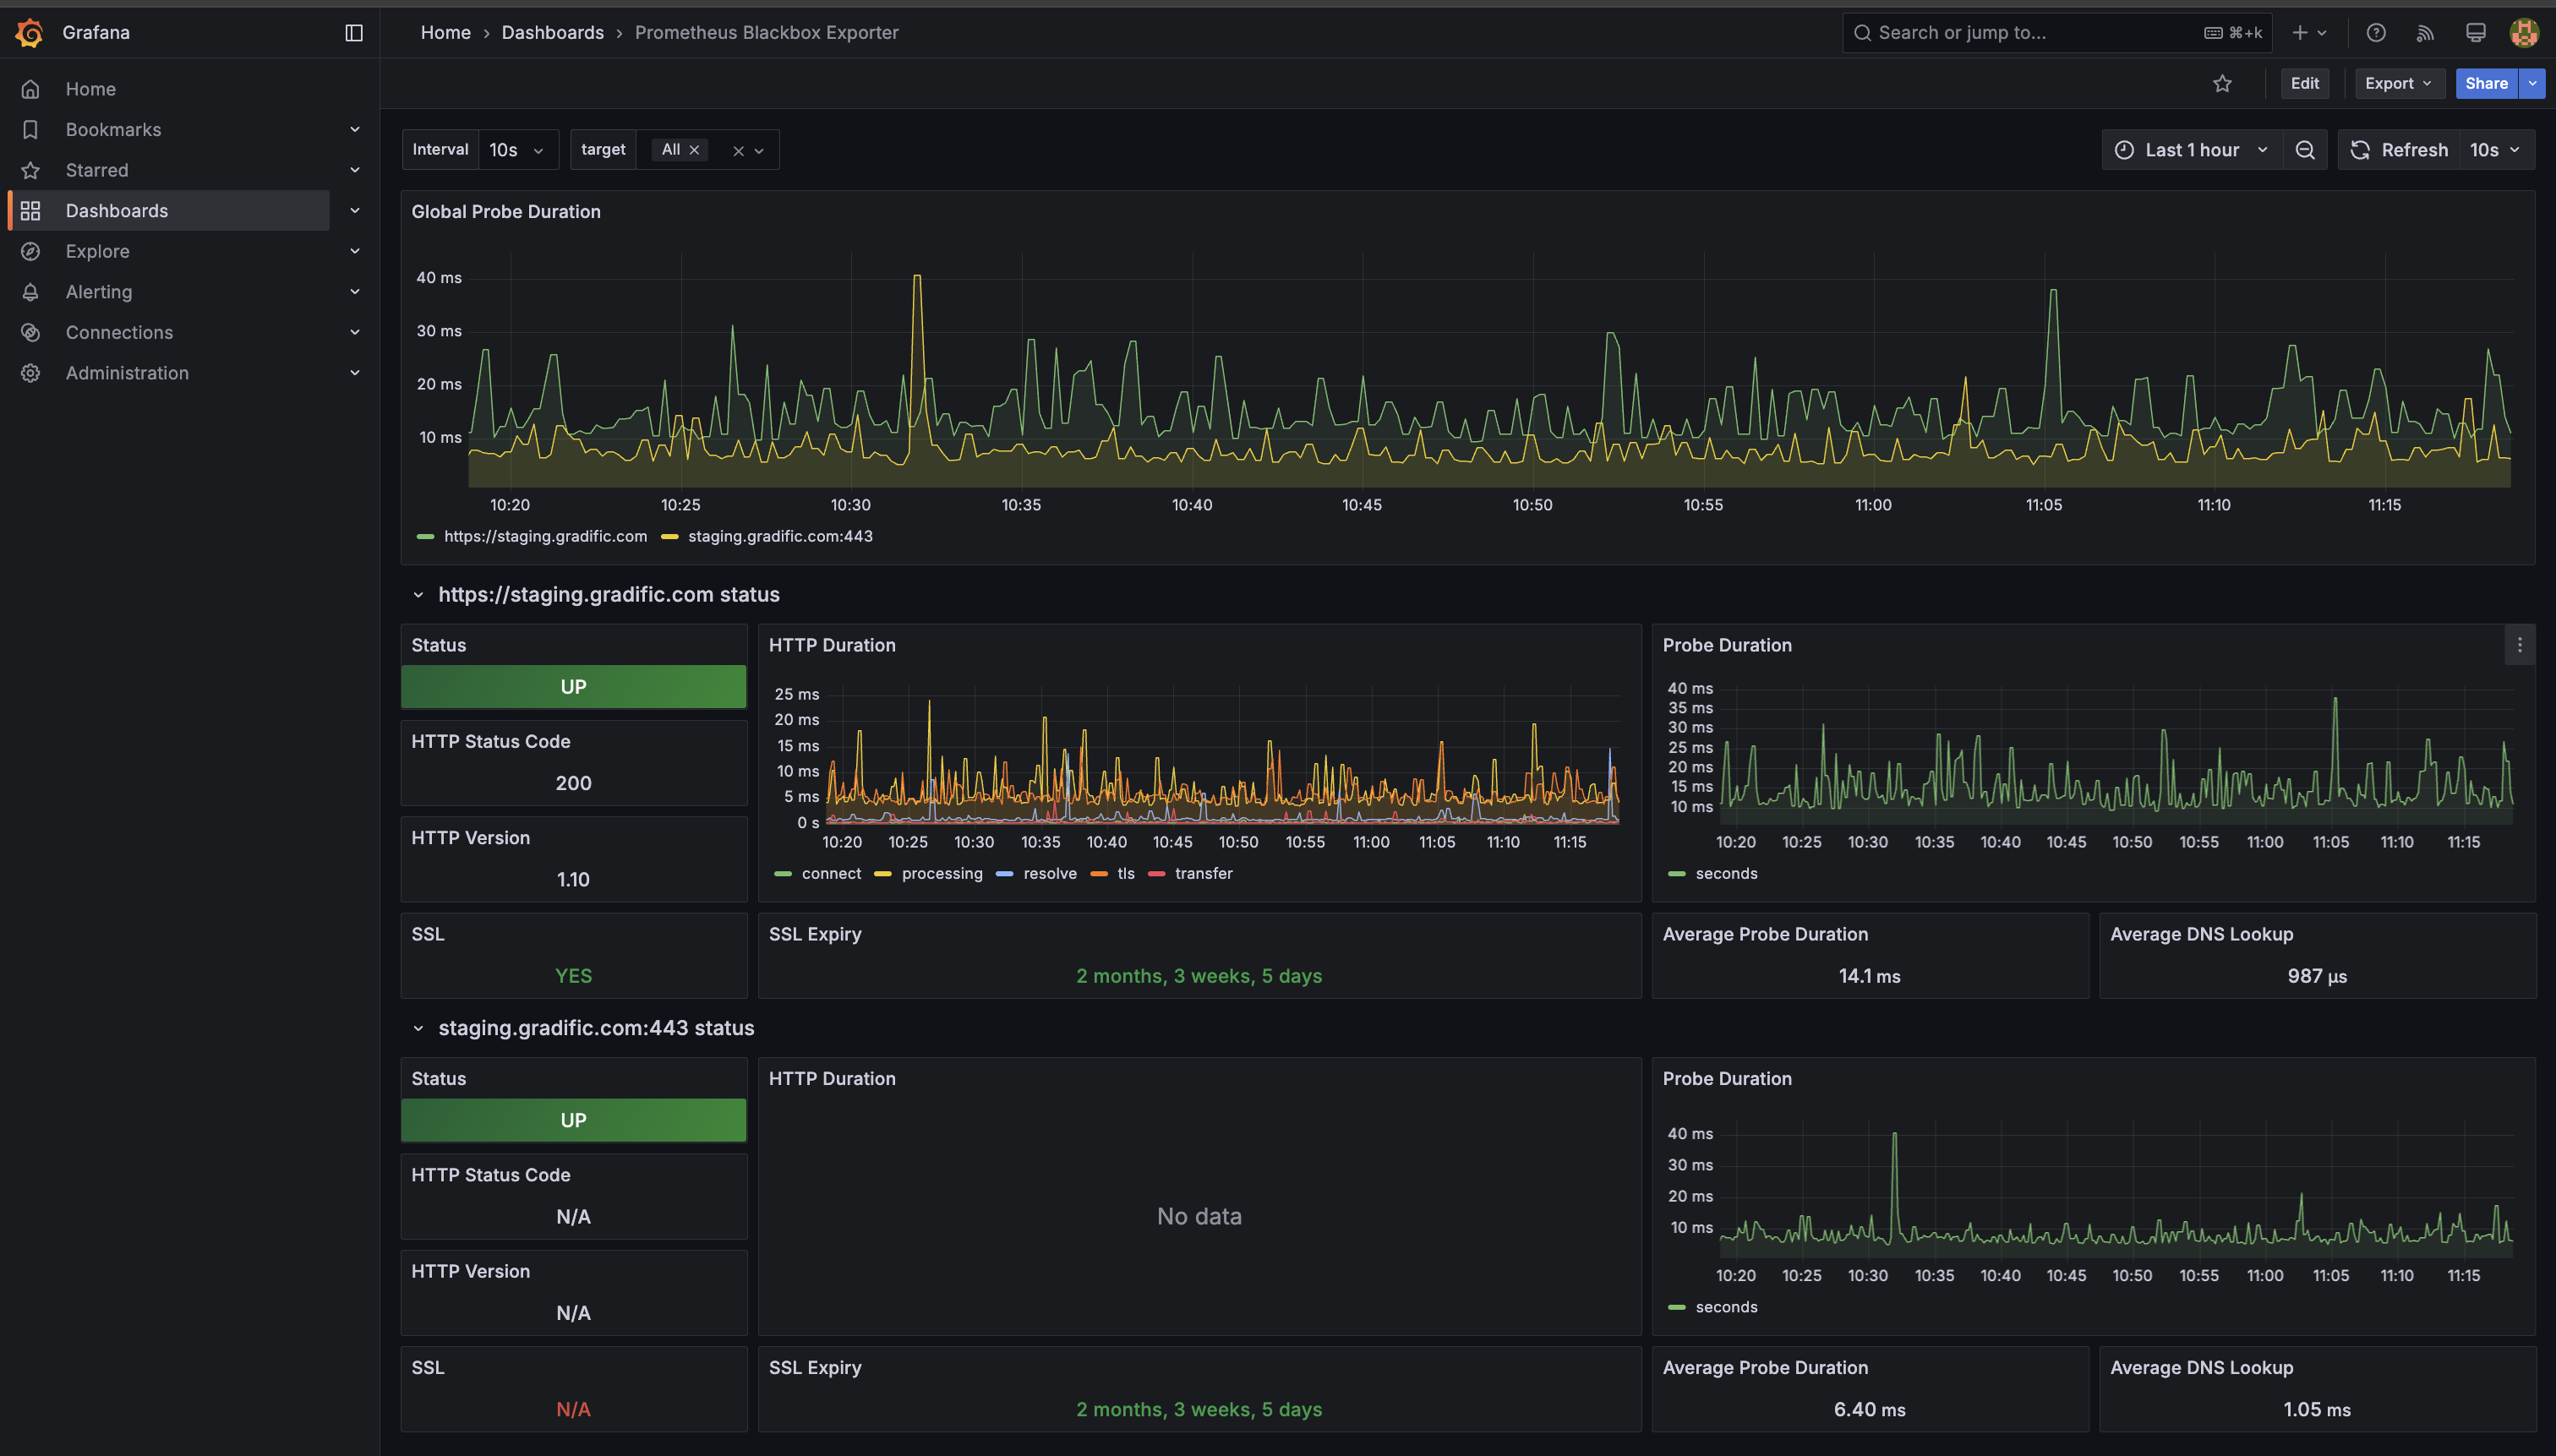This screenshot has height=1456, width=2556.
Task: Click the Share button
Action: 2485,84
